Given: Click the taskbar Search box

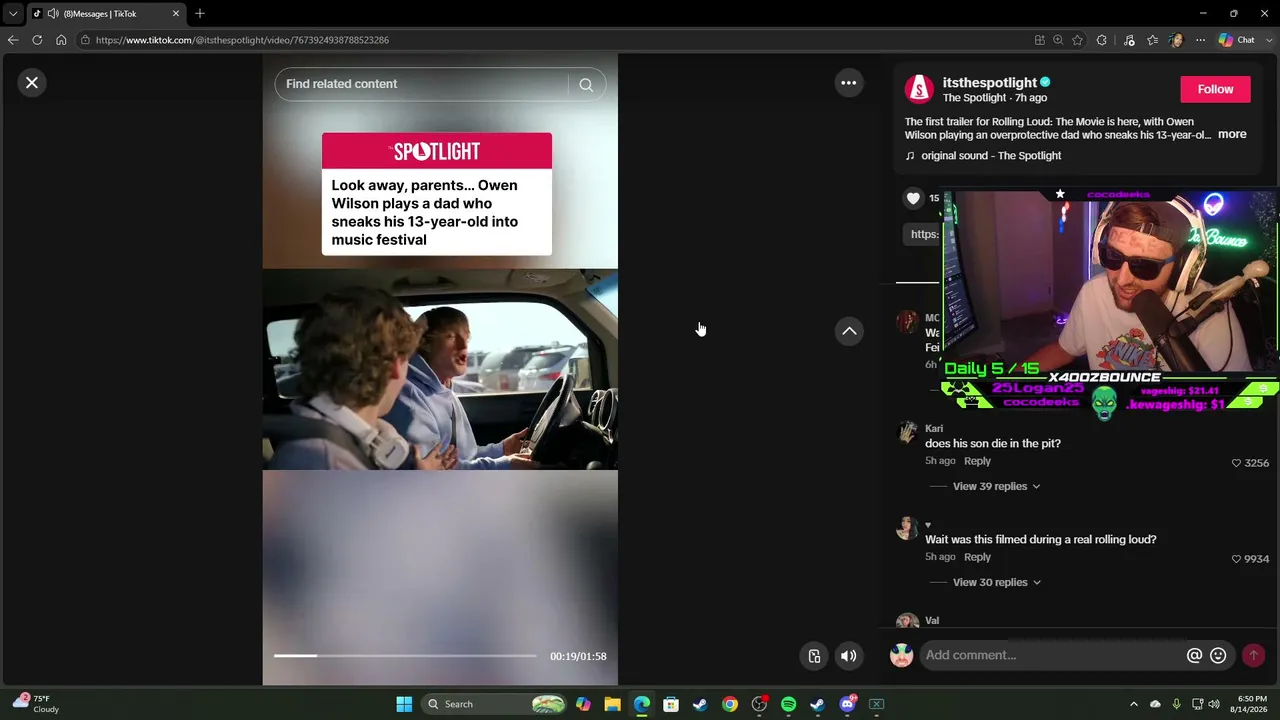Looking at the screenshot, I should (495, 704).
